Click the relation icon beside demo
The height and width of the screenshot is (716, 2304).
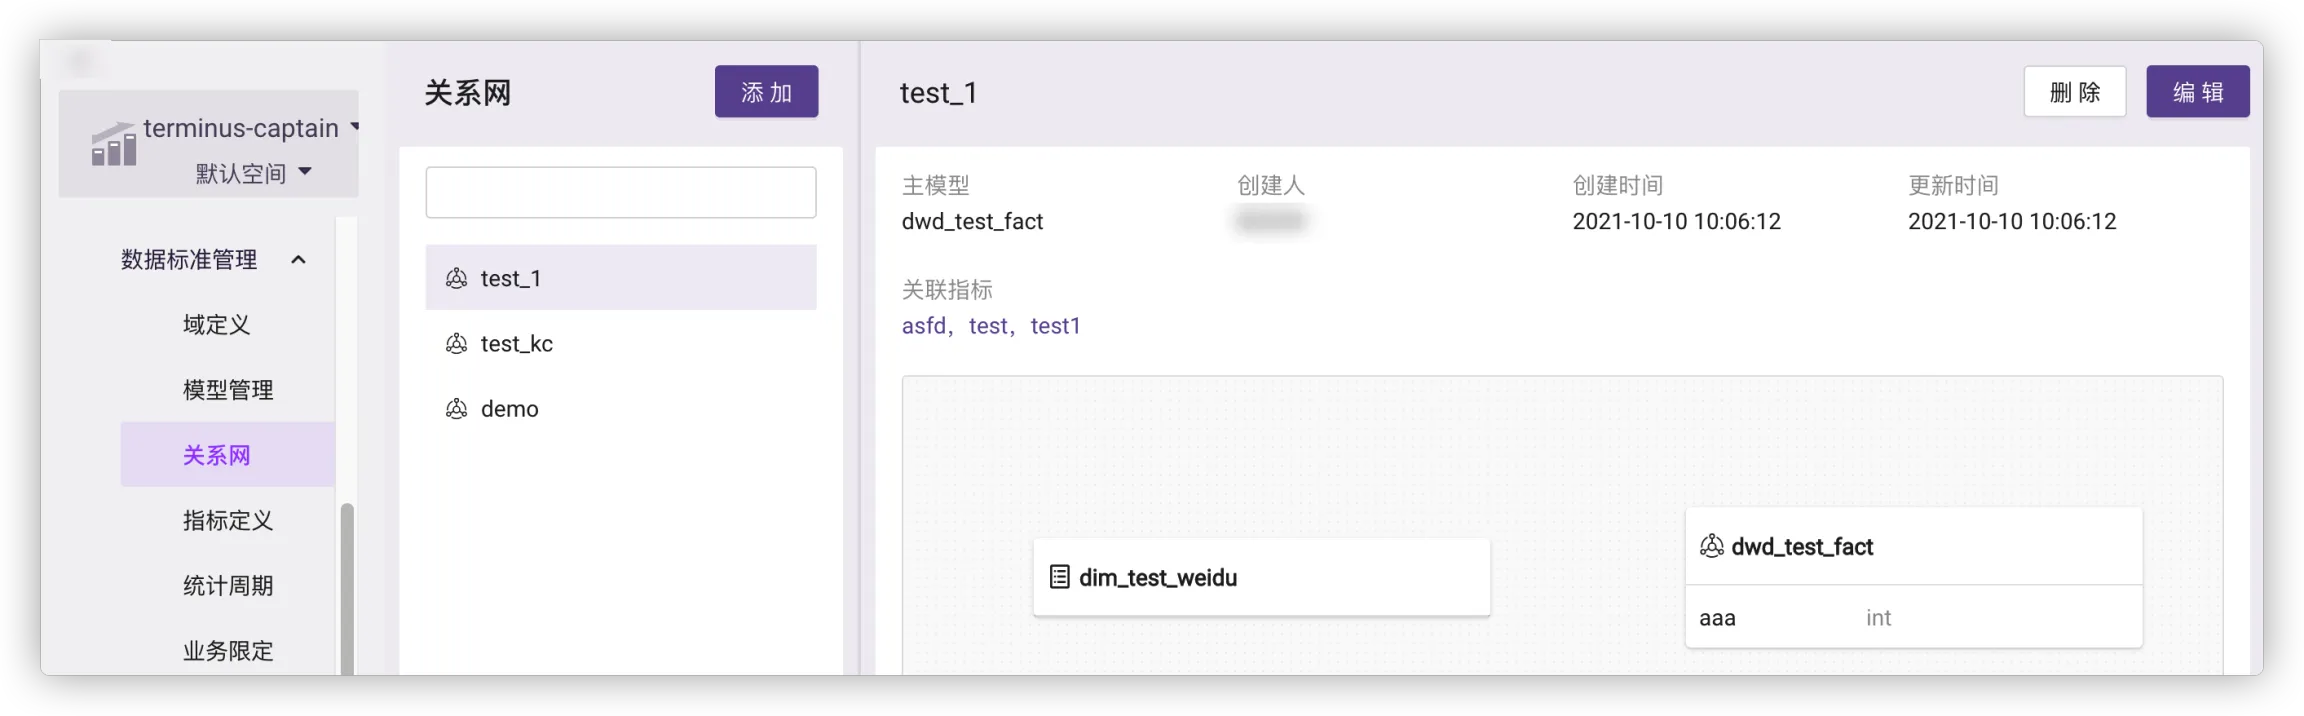point(456,409)
